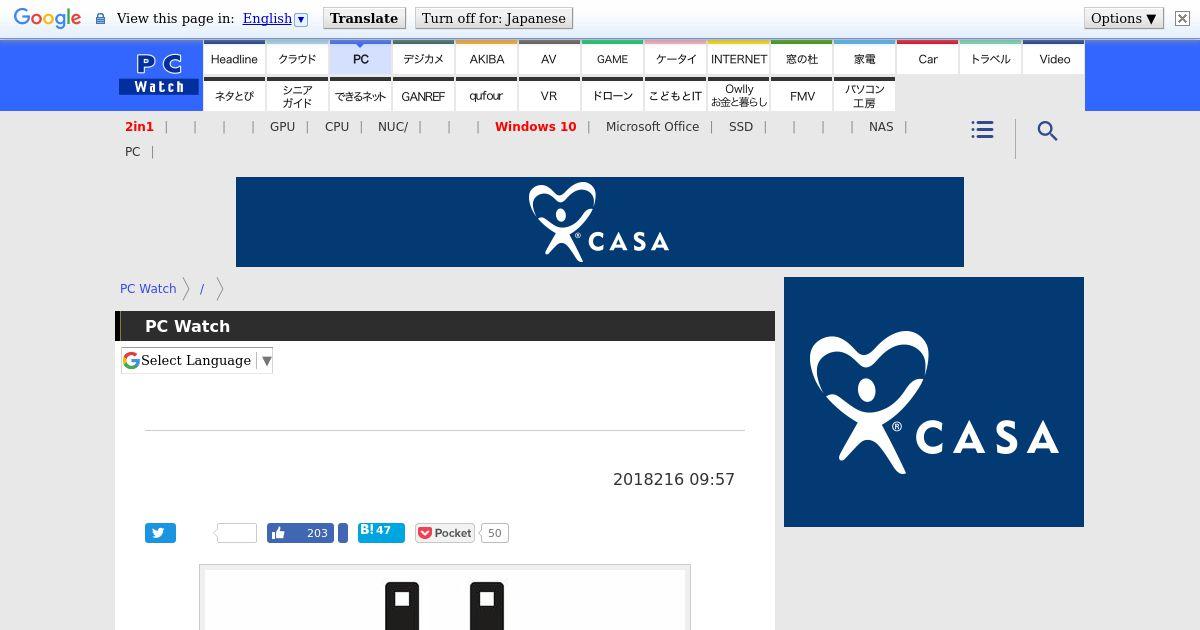
Task: Close the Google Translate bar
Action: tap(1182, 18)
